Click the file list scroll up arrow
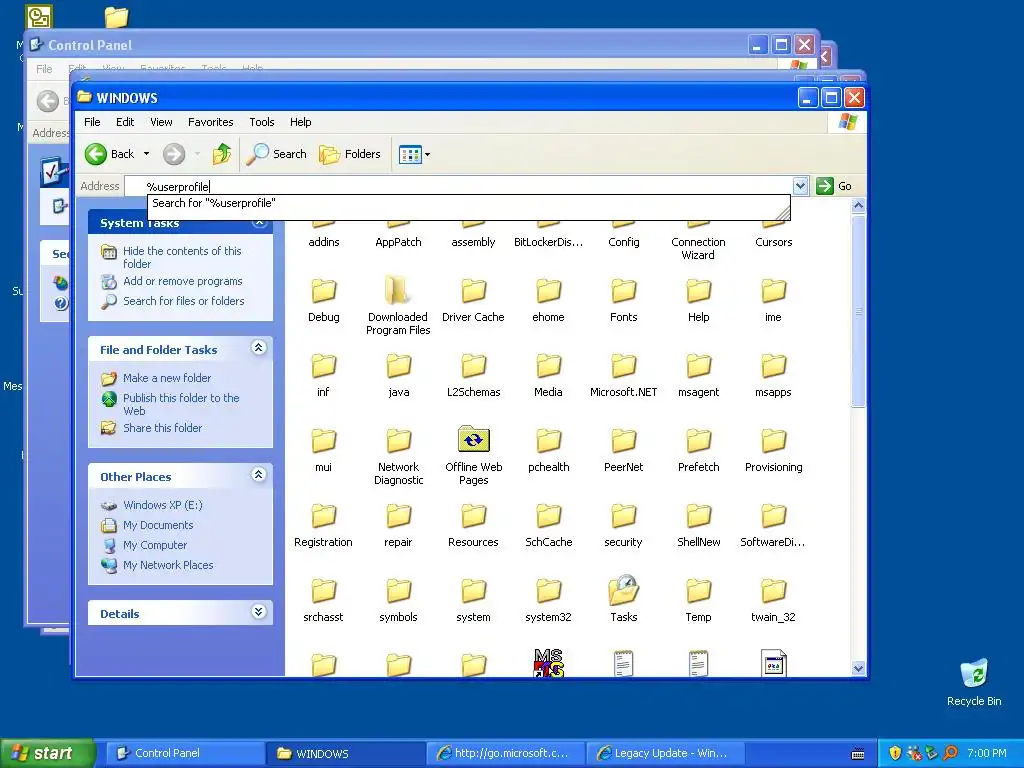The width and height of the screenshot is (1024, 768). (x=858, y=206)
